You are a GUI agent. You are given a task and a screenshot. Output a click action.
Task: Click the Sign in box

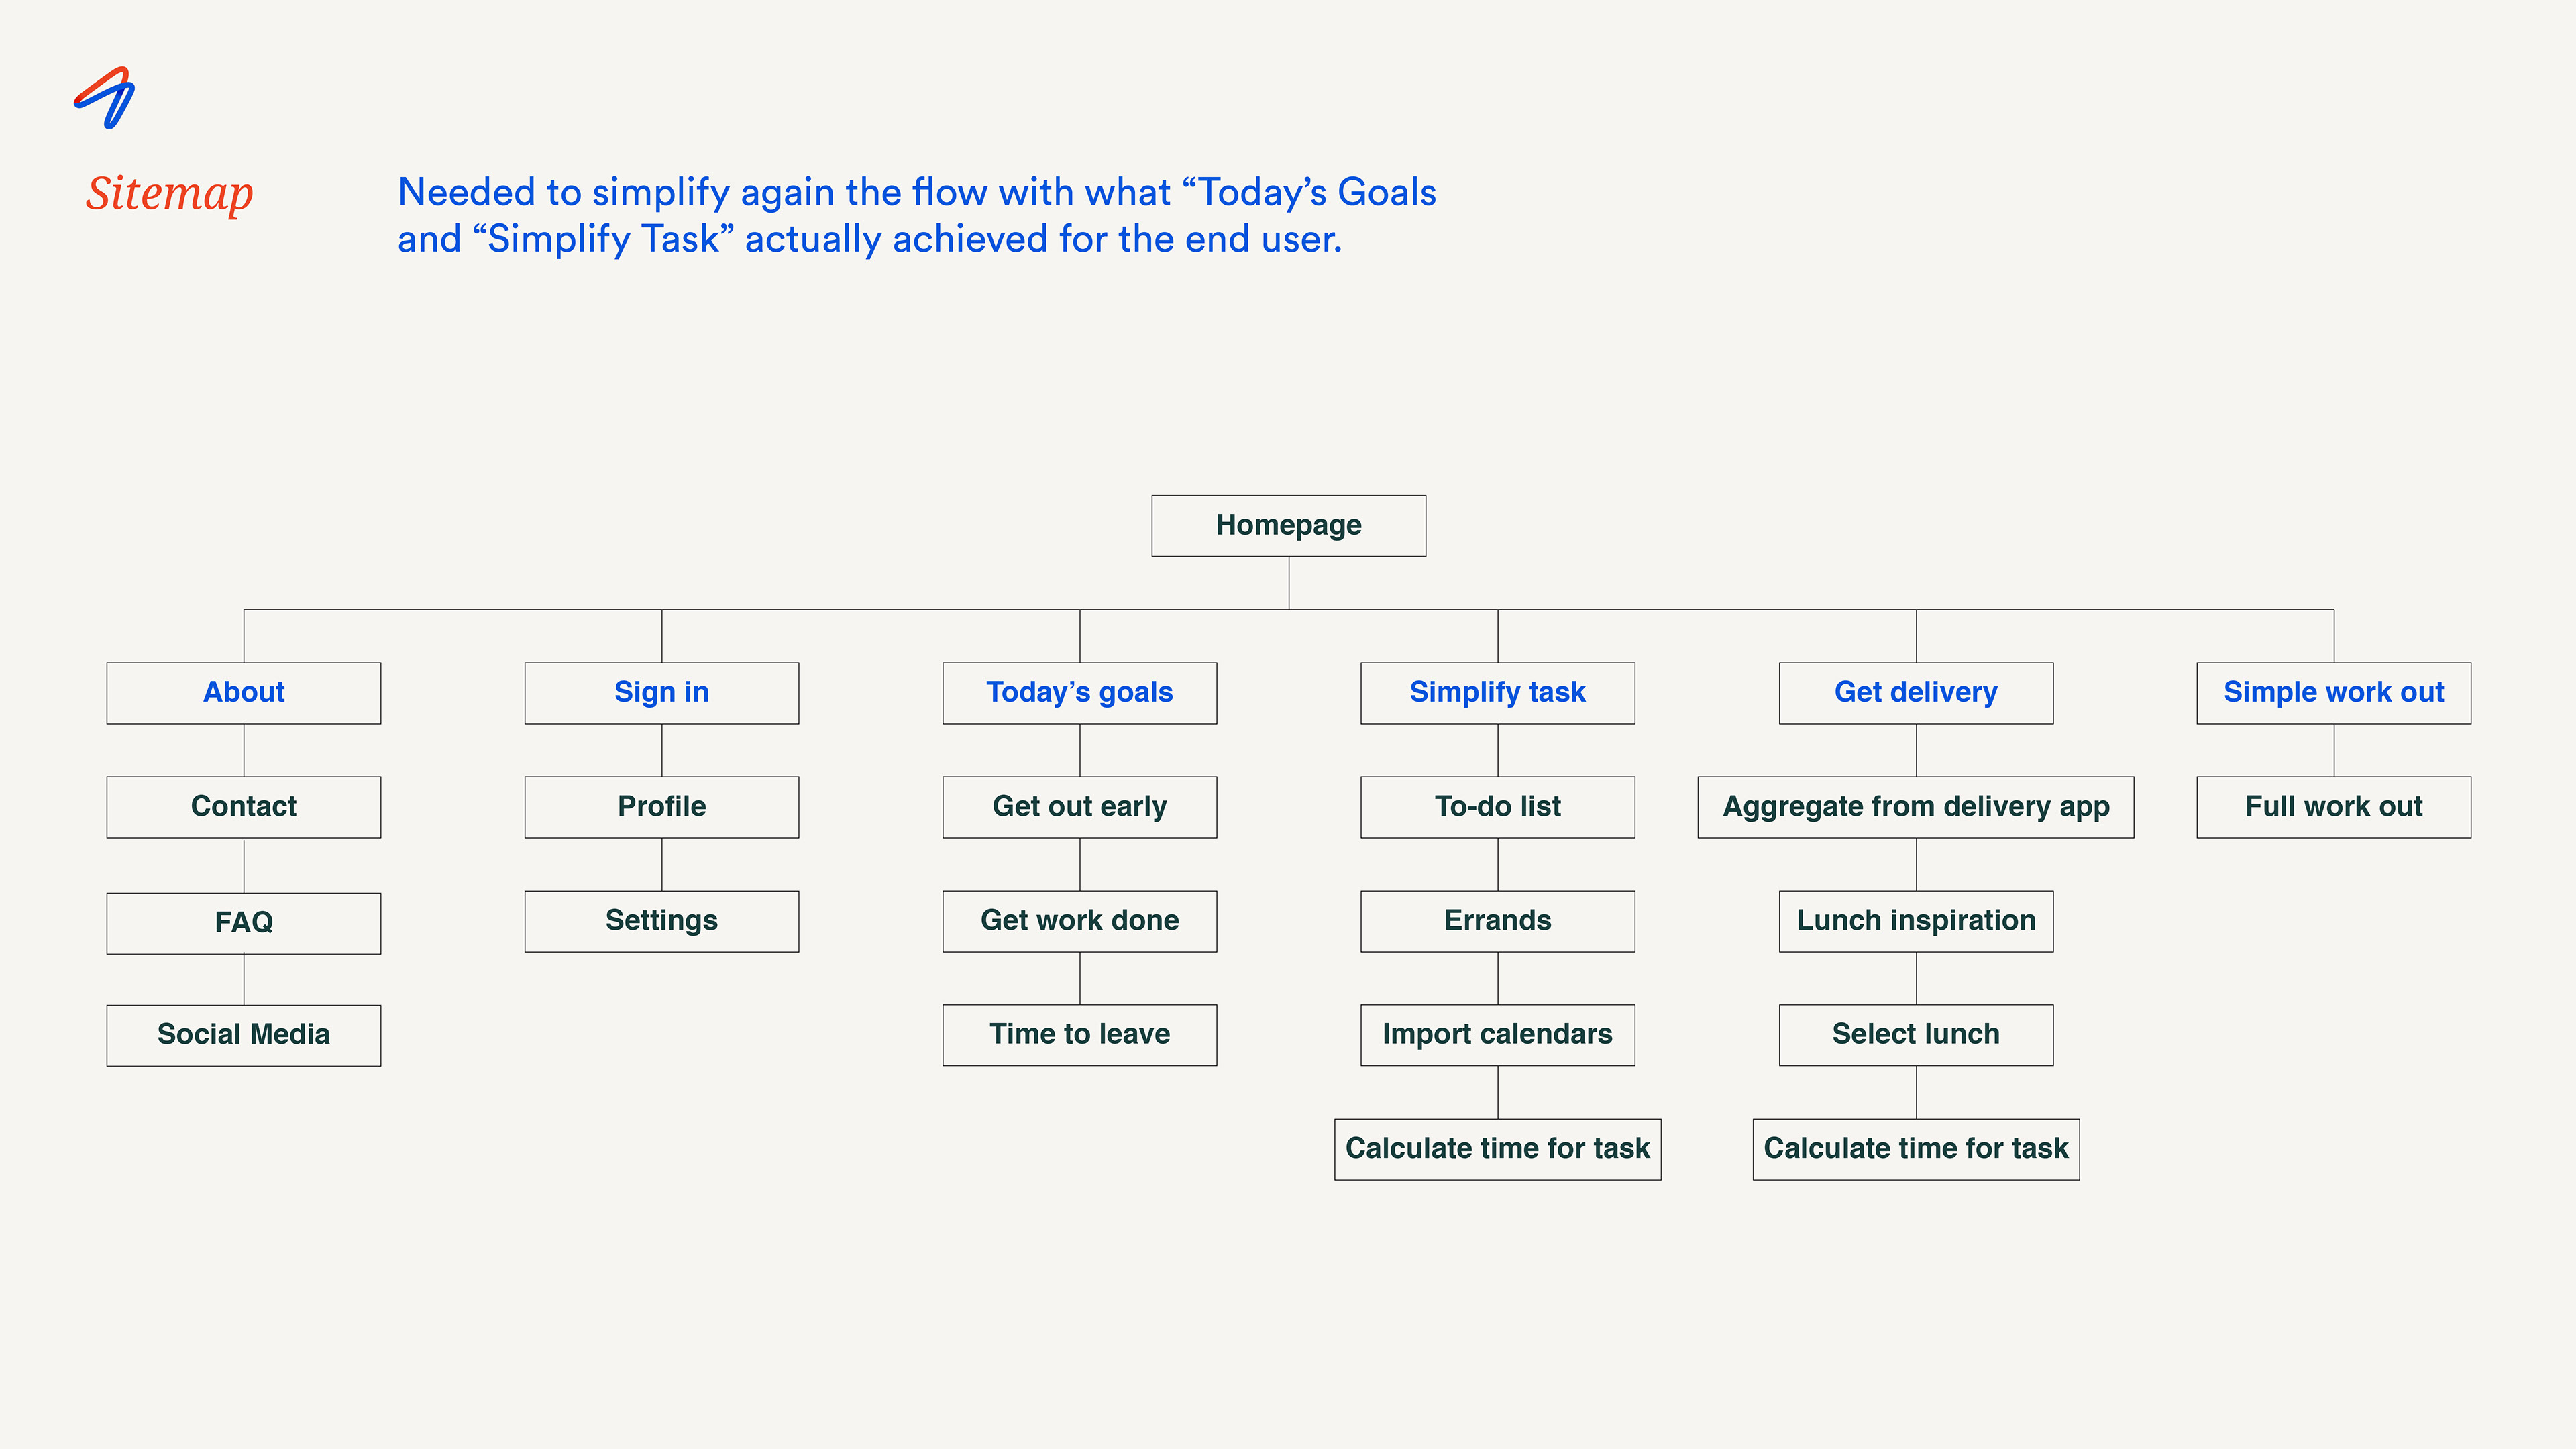[661, 692]
